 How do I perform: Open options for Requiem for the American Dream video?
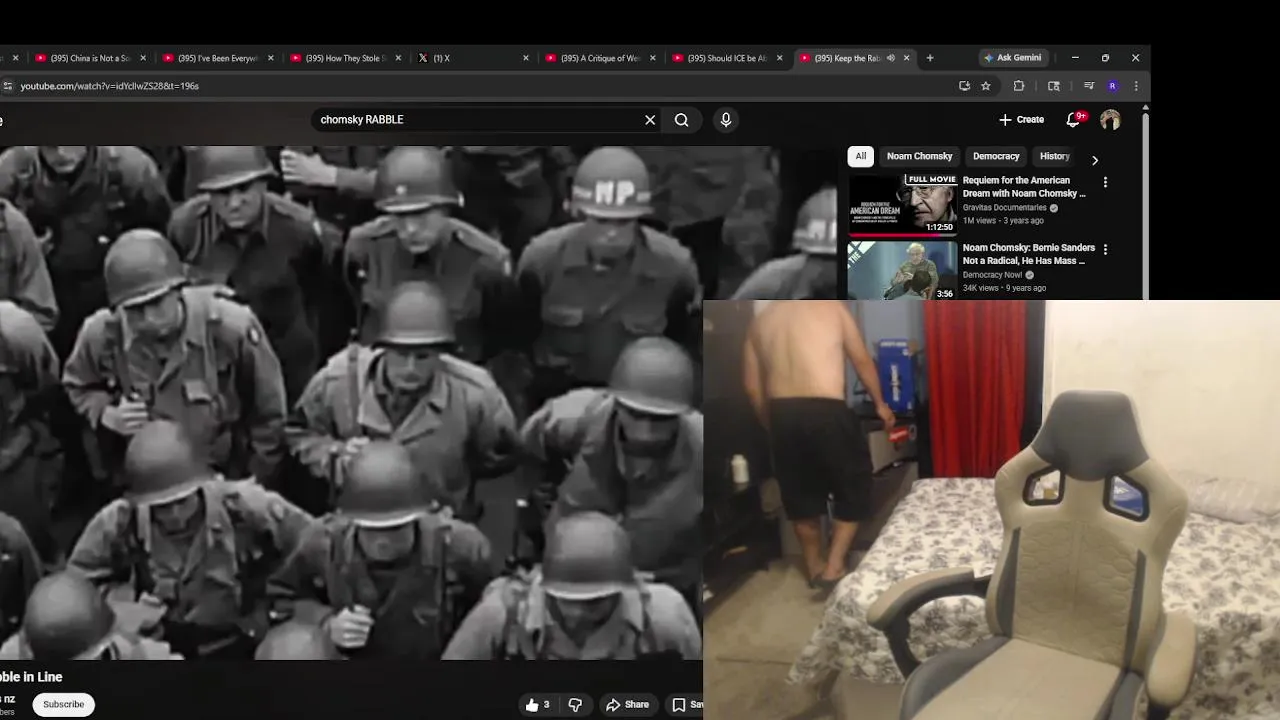1105,182
